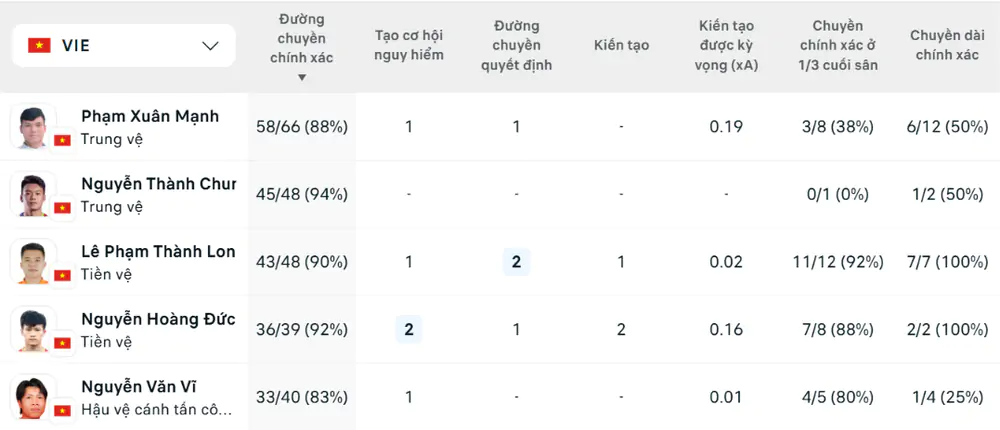Select the Tạo cơ hội nguy hiểm header
This screenshot has width=1000, height=430.
point(409,45)
